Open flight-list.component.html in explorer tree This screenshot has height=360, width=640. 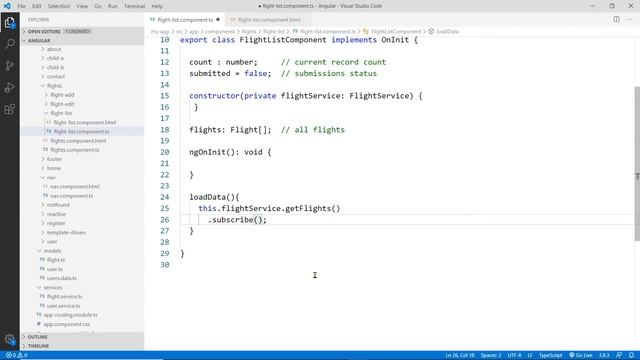tap(84, 122)
